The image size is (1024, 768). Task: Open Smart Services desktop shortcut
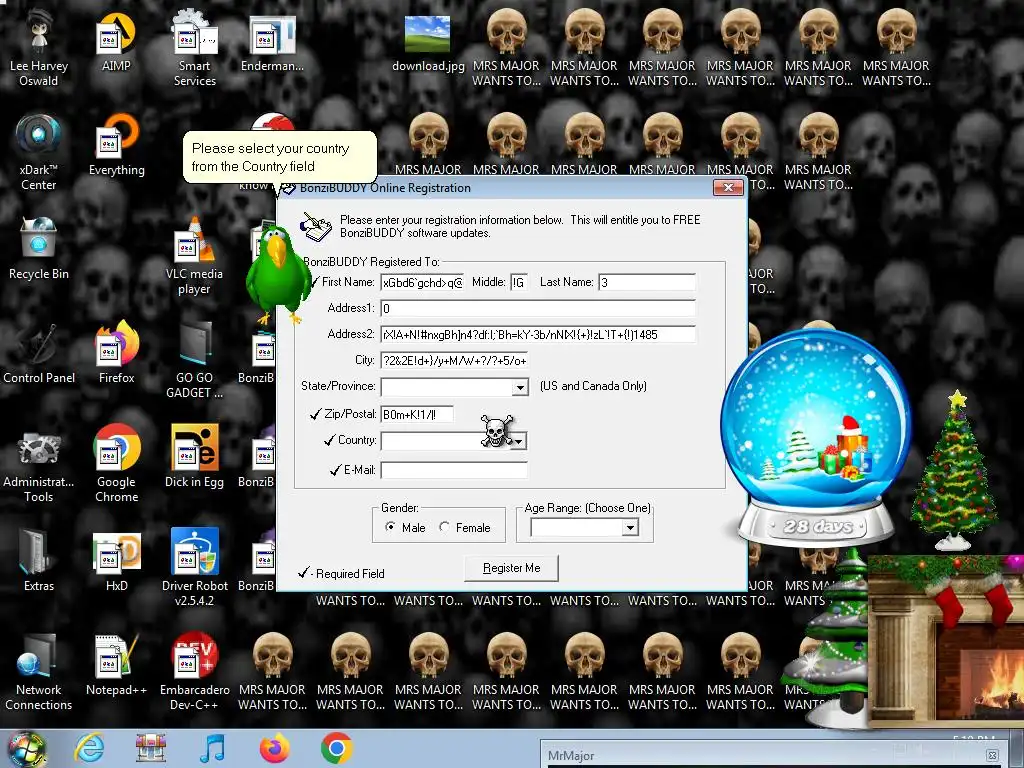pos(195,47)
